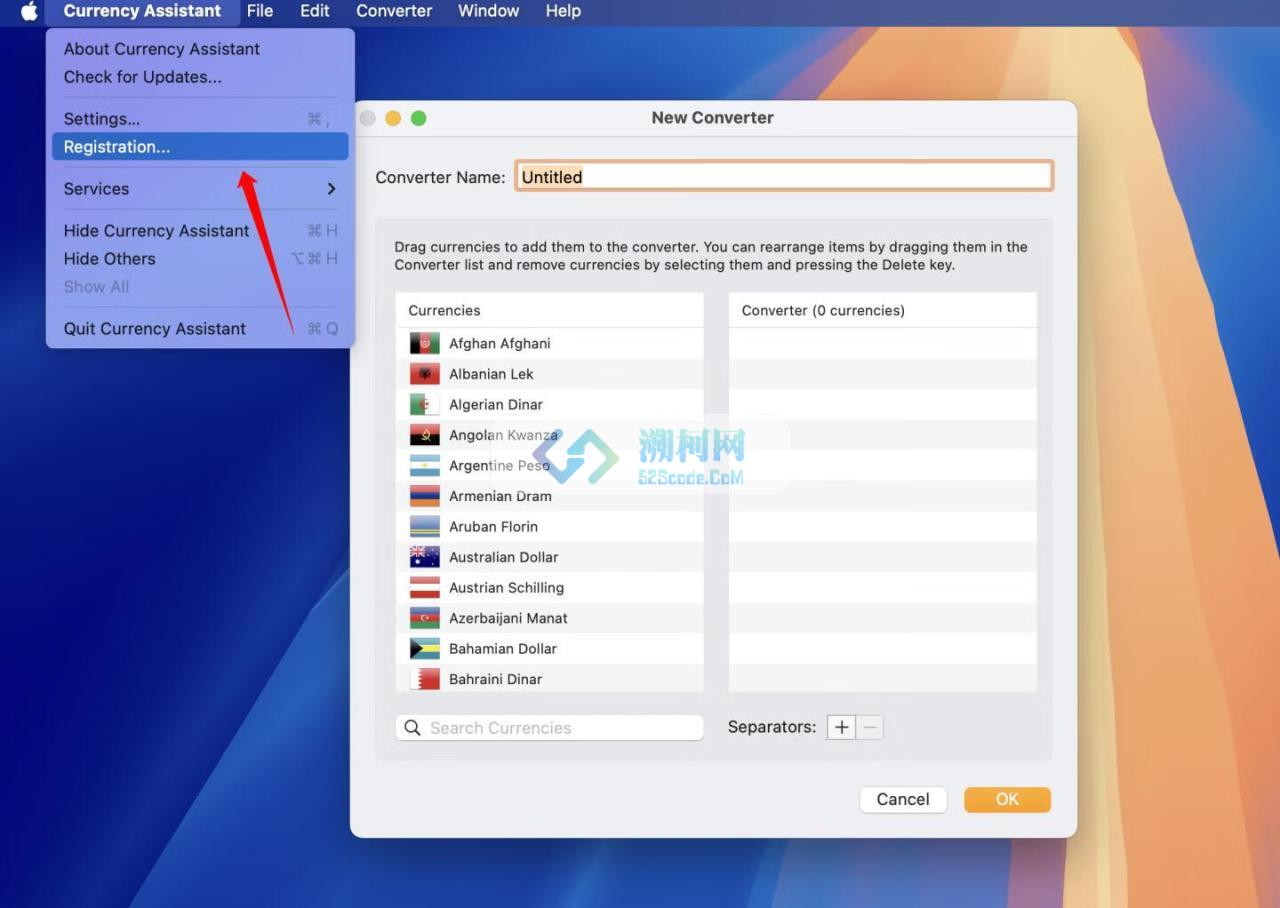1280x908 pixels.
Task: Click the Algerian Dinar flag icon
Action: point(424,404)
